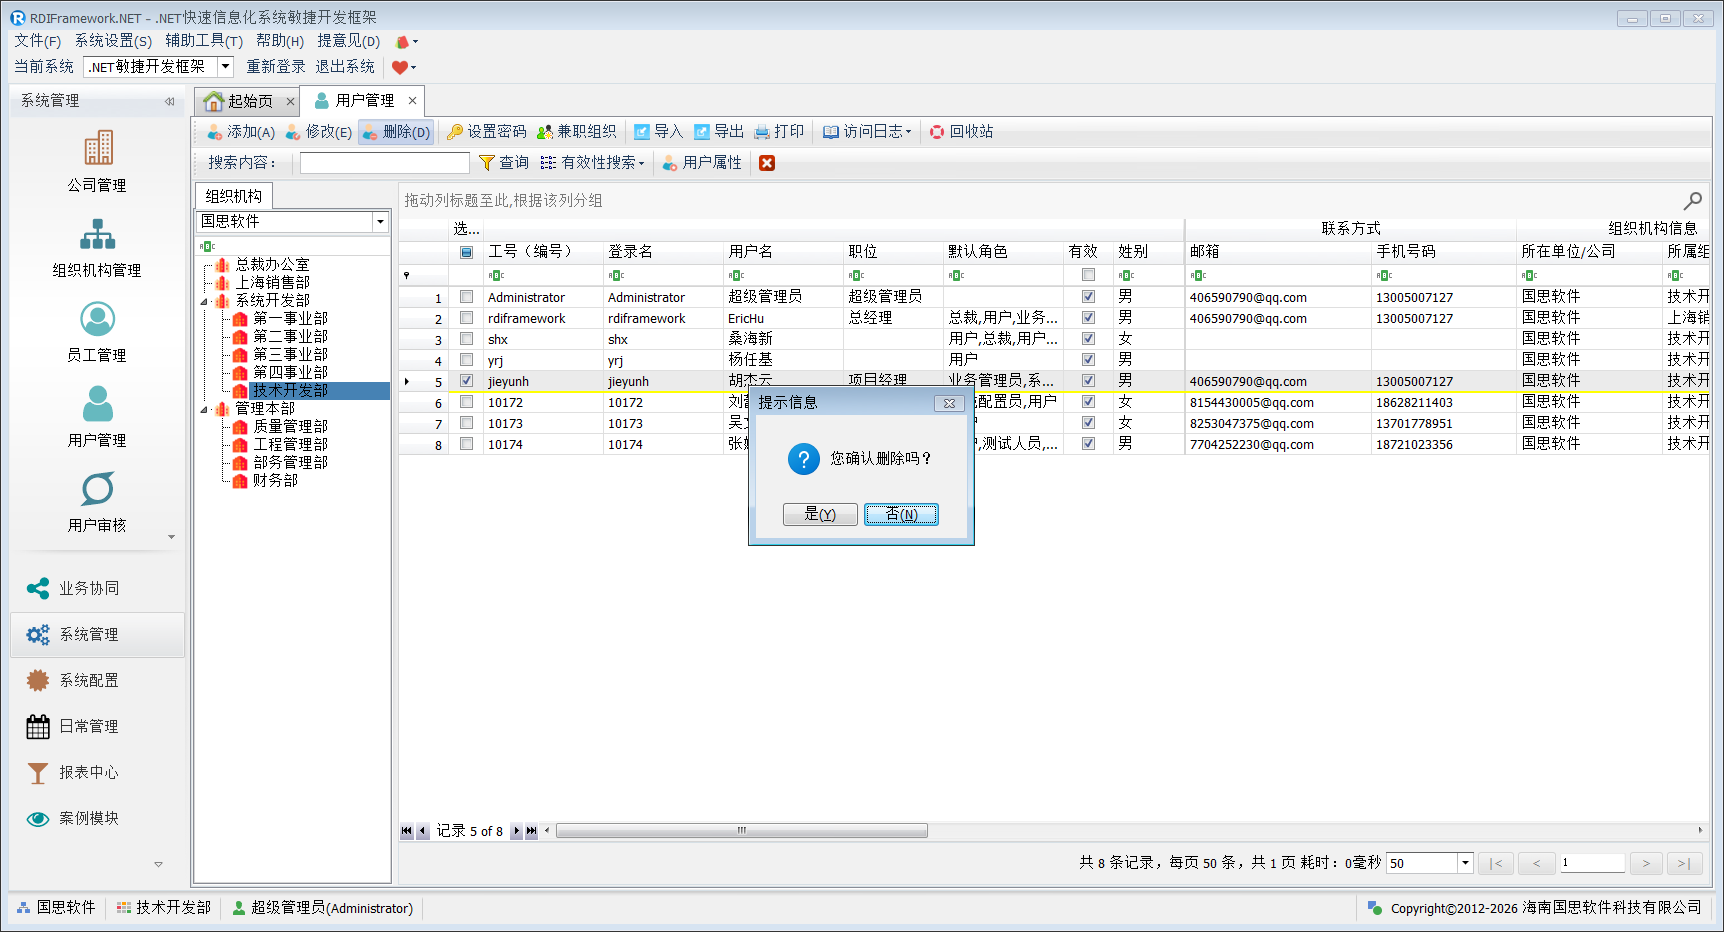Expand the 当前系统 combo box

[225, 67]
